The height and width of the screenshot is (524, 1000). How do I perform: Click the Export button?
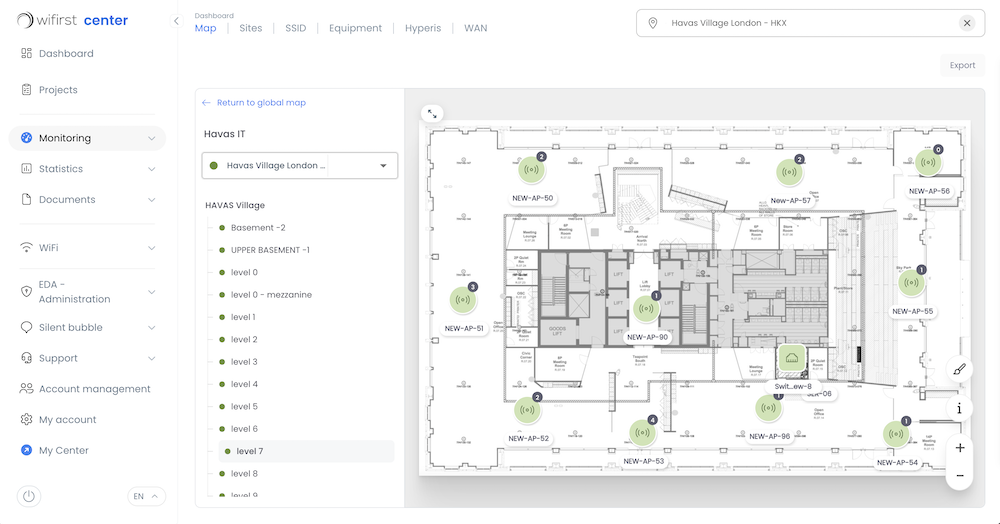coord(962,66)
